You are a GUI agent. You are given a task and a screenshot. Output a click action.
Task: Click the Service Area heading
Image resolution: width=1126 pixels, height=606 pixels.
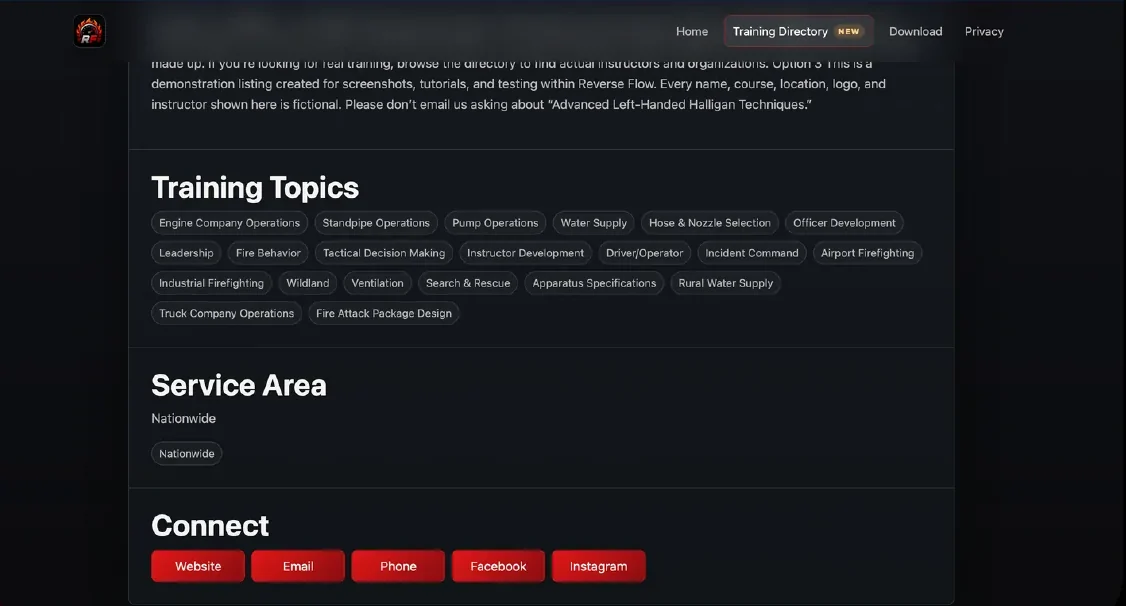(239, 386)
